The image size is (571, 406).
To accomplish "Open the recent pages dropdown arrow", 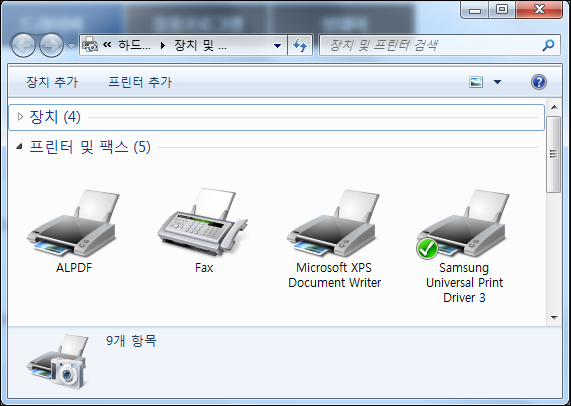I will (71, 46).
